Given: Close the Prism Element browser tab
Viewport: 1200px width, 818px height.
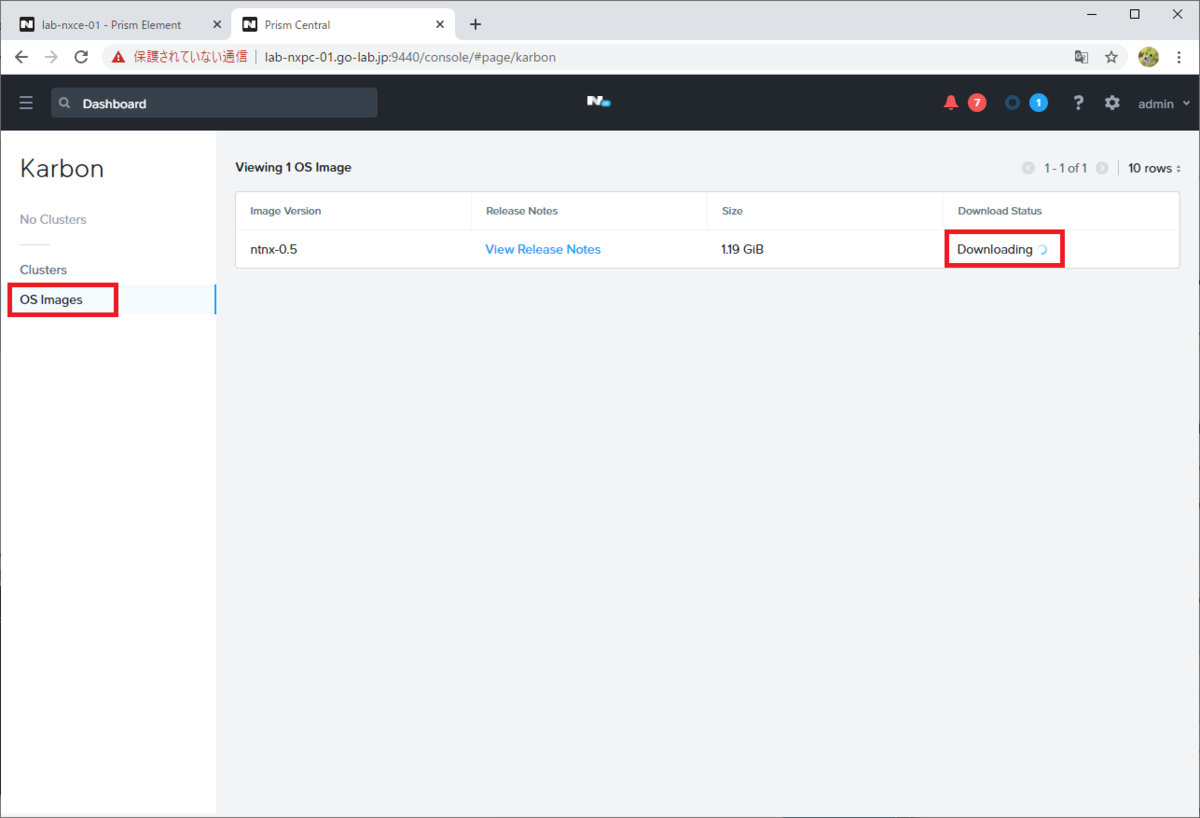Looking at the screenshot, I should tap(216, 24).
